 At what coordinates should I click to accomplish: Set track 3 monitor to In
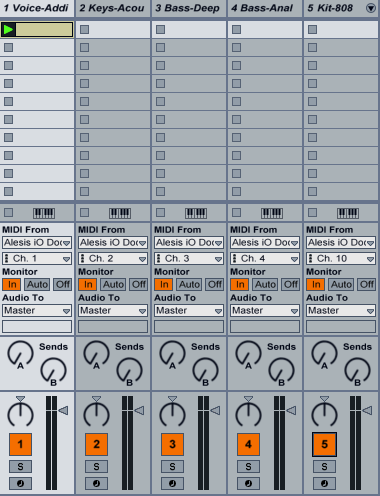[164, 285]
